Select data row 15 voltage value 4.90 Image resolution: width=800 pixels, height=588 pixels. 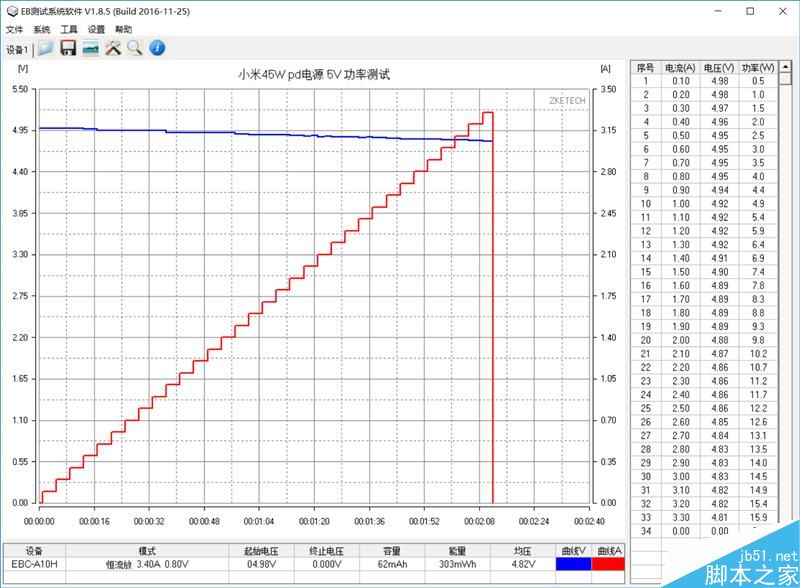pyautogui.click(x=719, y=272)
